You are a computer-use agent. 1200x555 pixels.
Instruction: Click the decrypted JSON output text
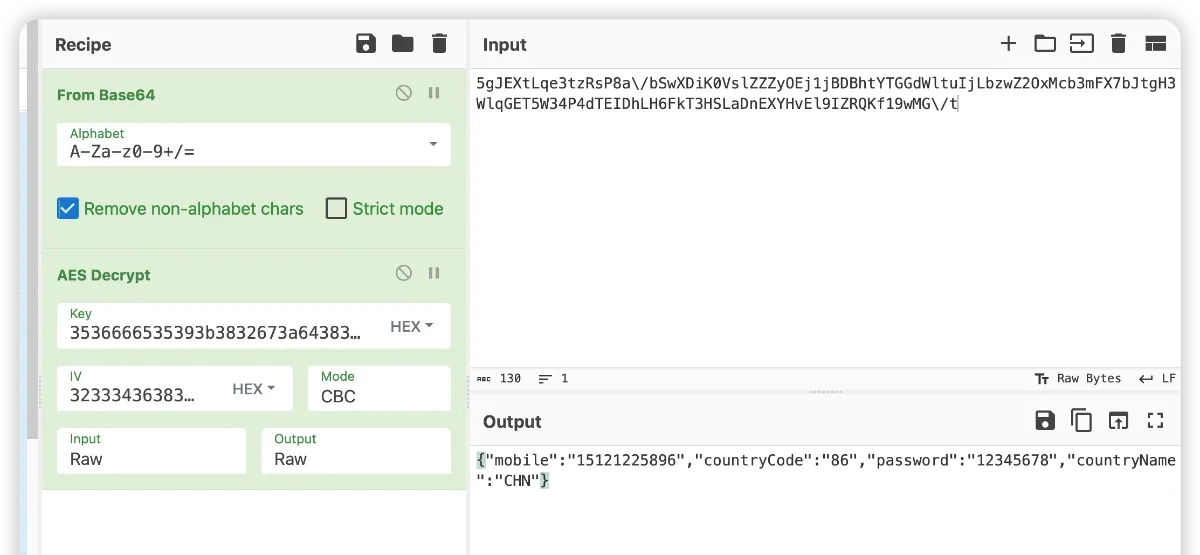826,470
